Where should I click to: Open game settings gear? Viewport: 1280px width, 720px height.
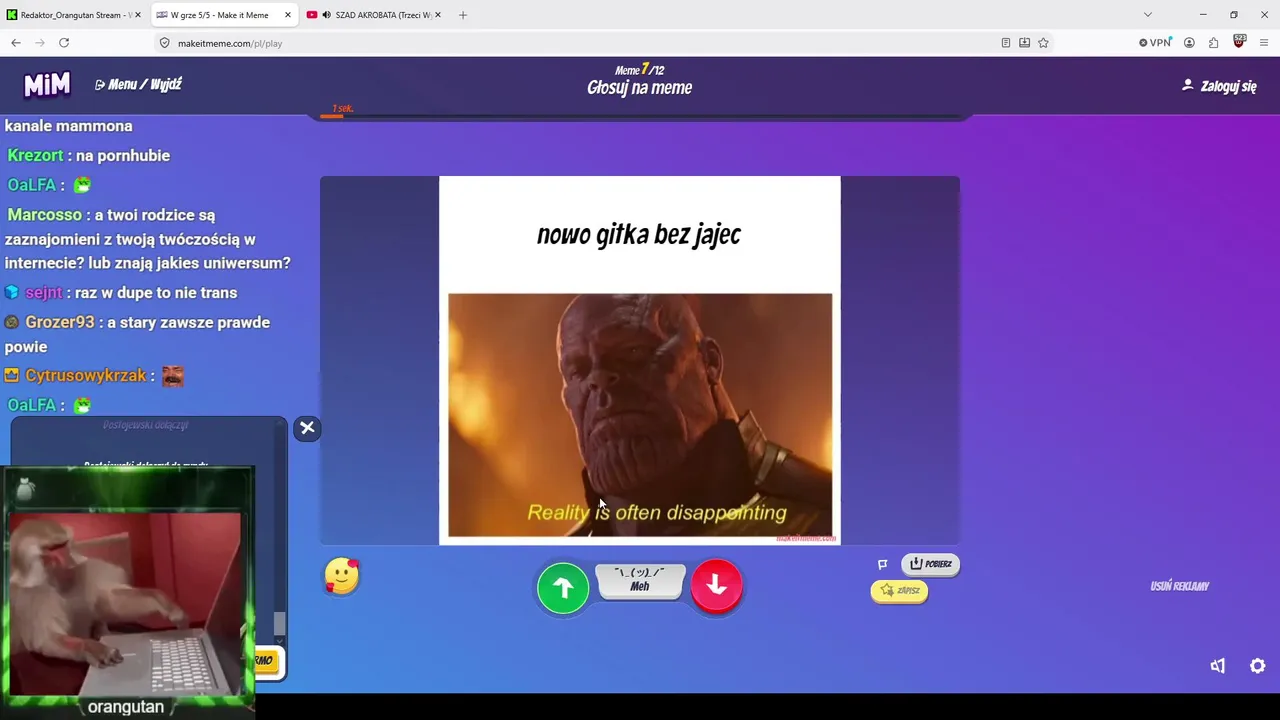[x=1258, y=666]
